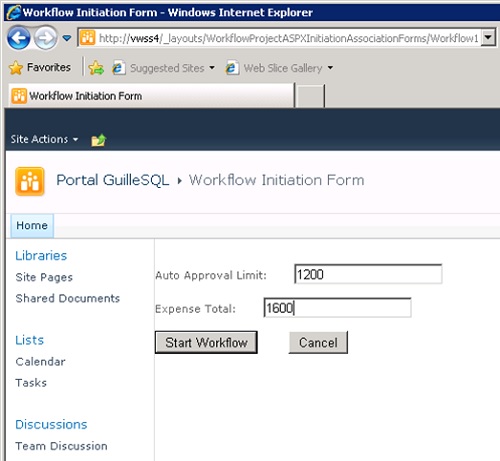Screen dimensions: 500x461
Task: Click into the Auto Approval Limit field
Action: point(368,274)
